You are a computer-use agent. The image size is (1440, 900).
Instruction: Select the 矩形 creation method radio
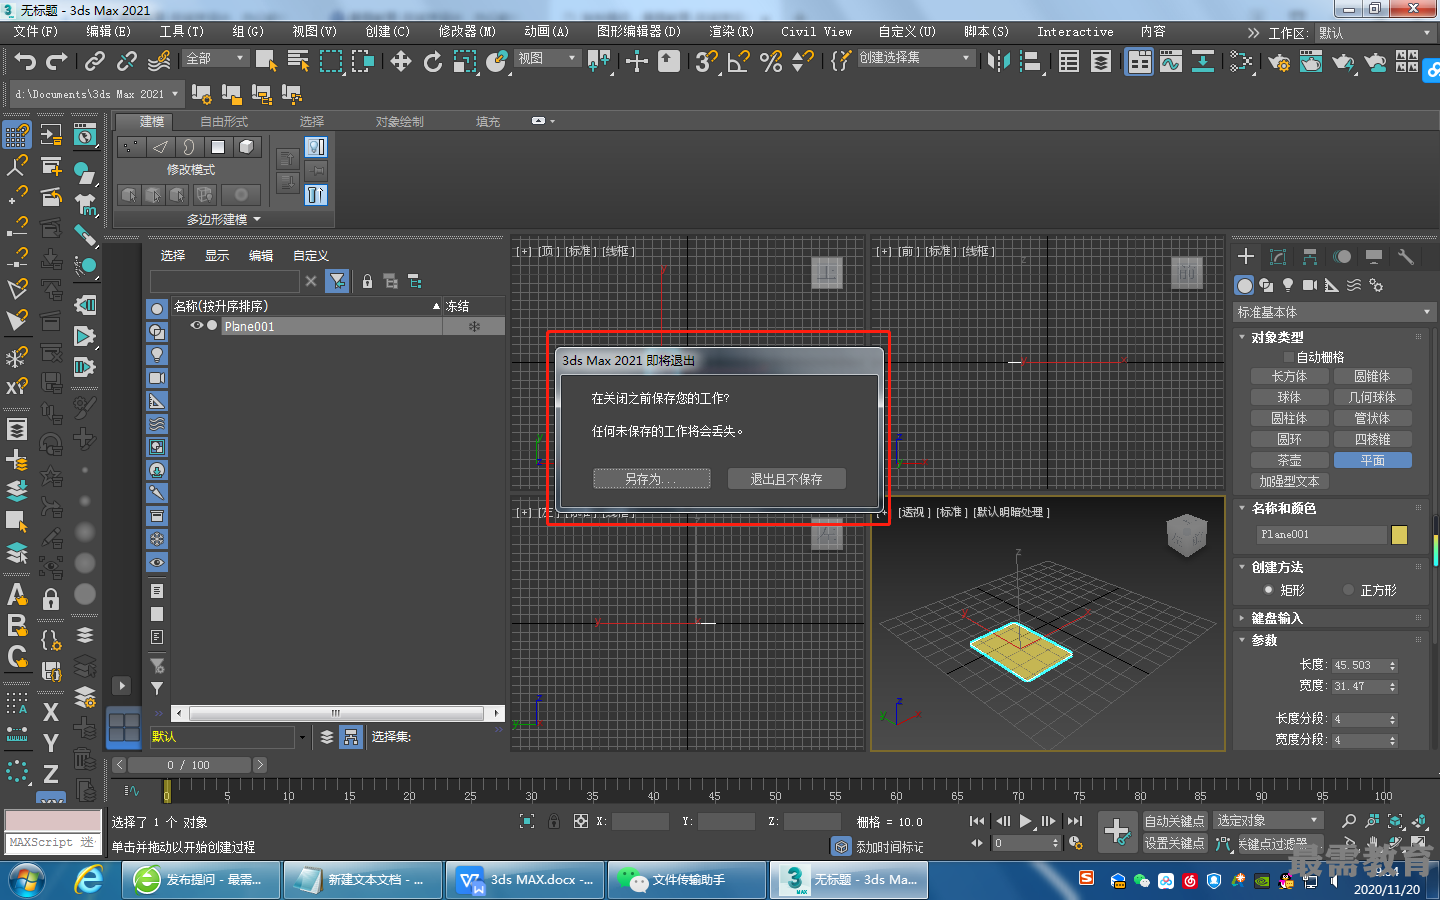tap(1268, 590)
